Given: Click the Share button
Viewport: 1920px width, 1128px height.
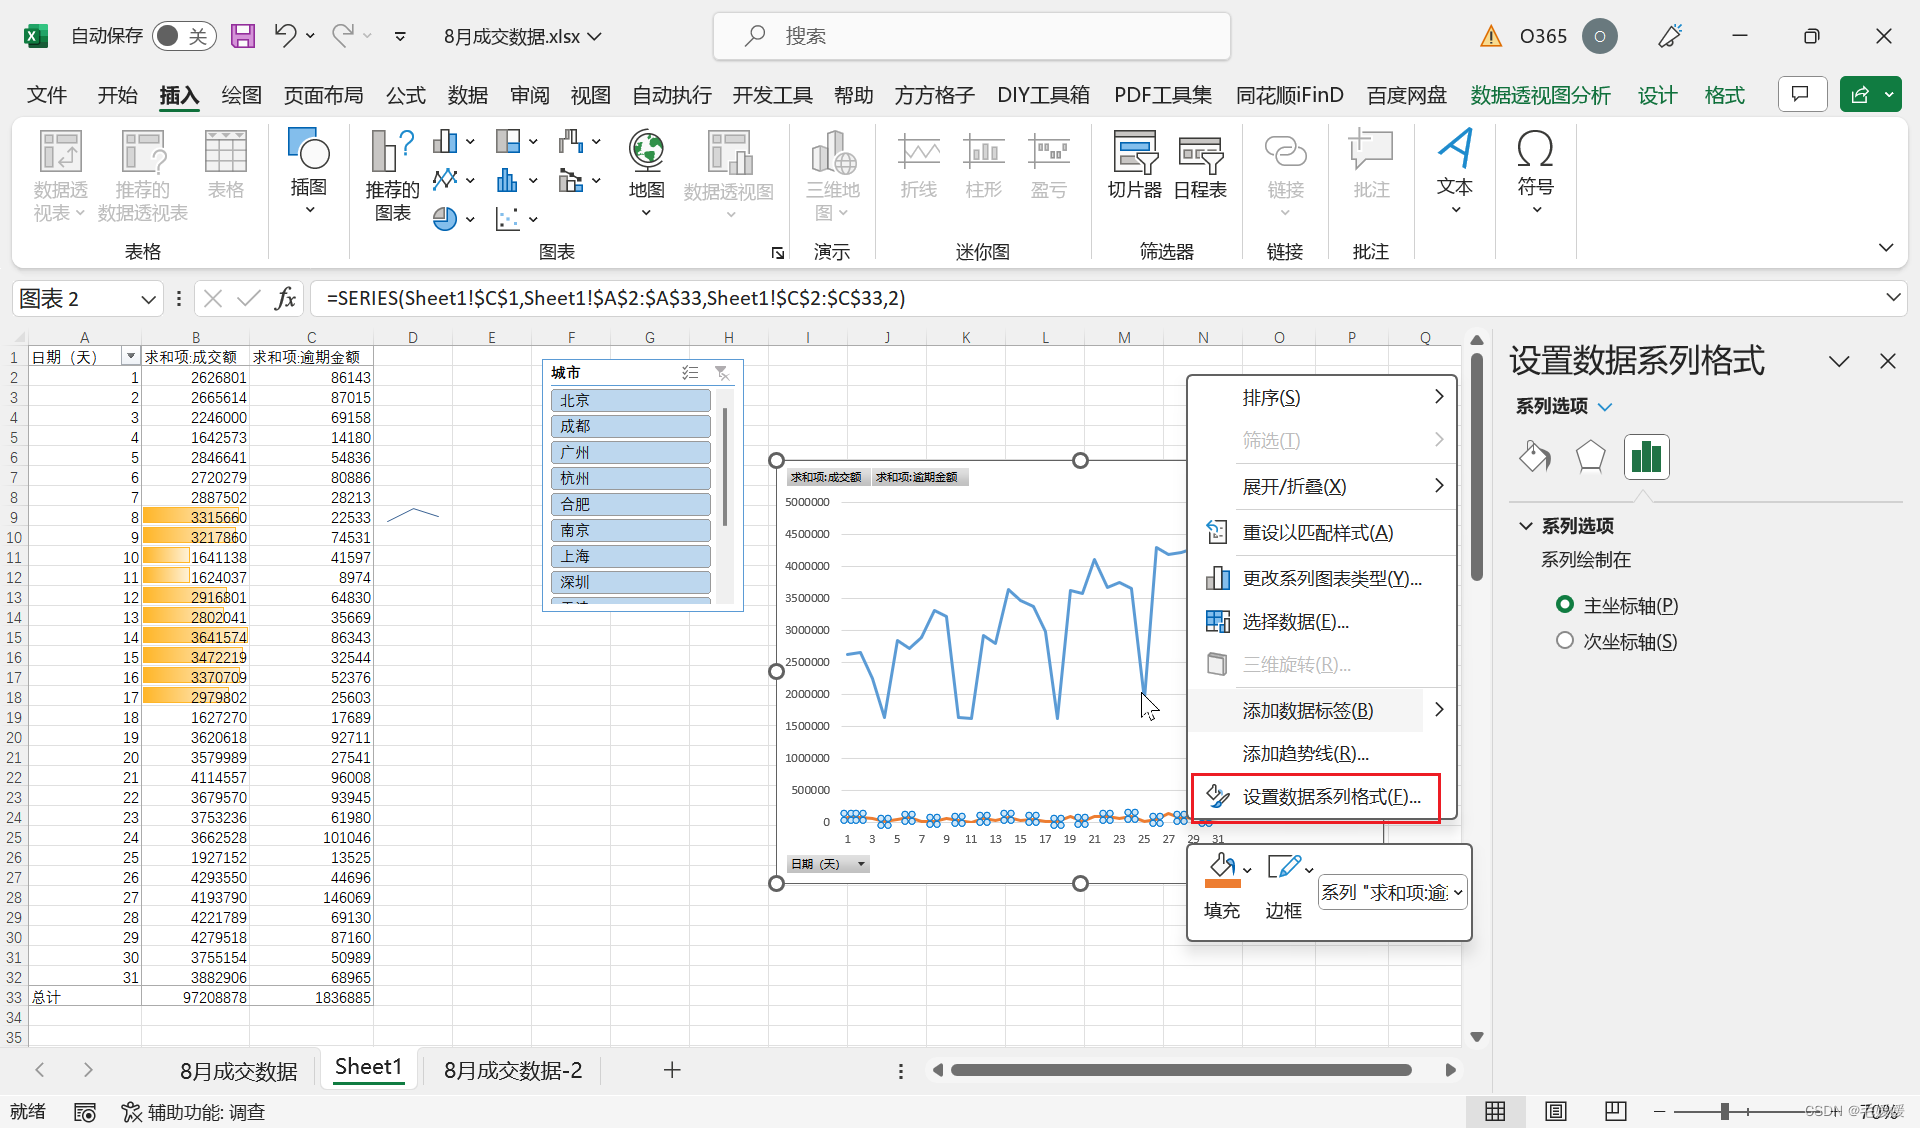Looking at the screenshot, I should pyautogui.click(x=1859, y=95).
